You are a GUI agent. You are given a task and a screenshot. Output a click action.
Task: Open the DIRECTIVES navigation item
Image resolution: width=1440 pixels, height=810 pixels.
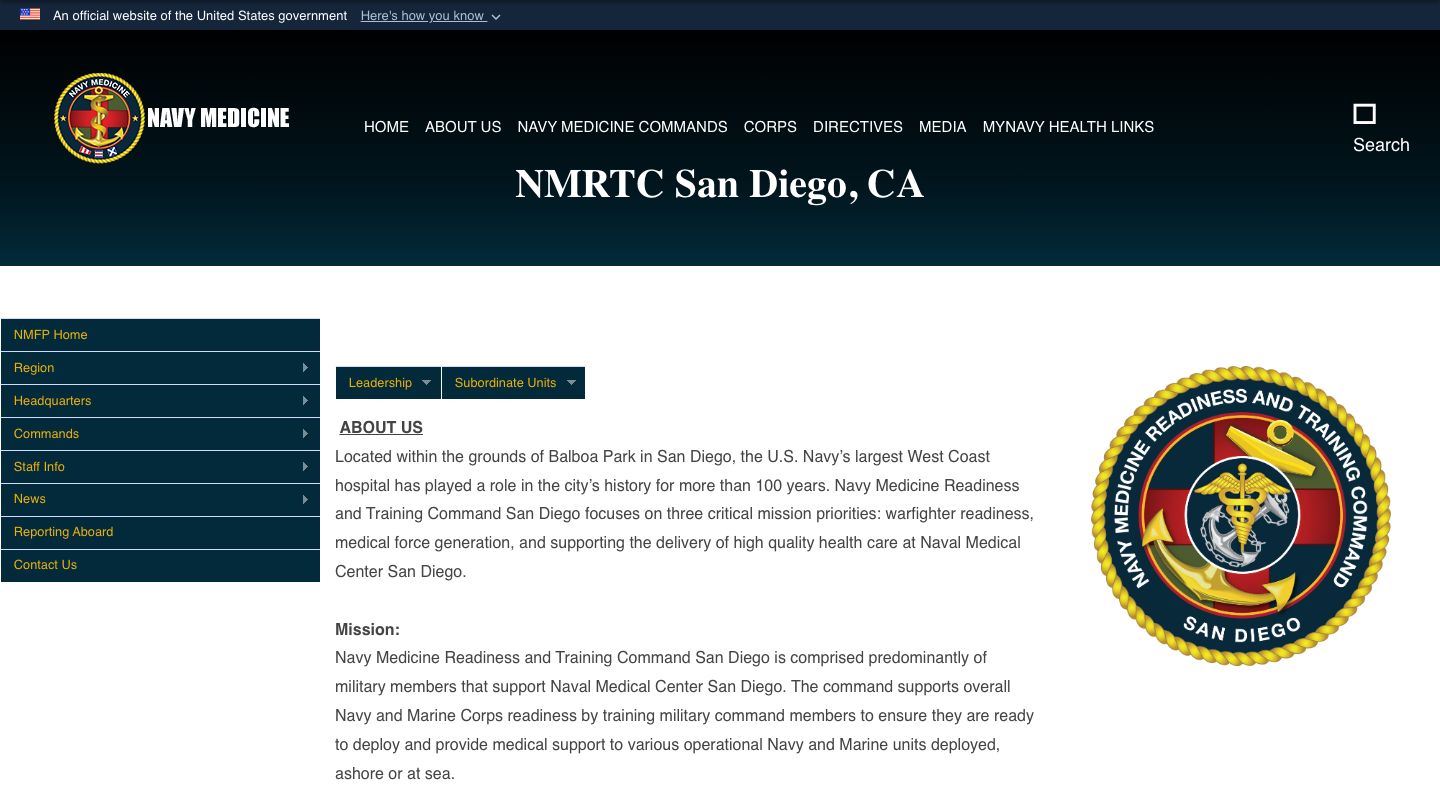coord(857,127)
